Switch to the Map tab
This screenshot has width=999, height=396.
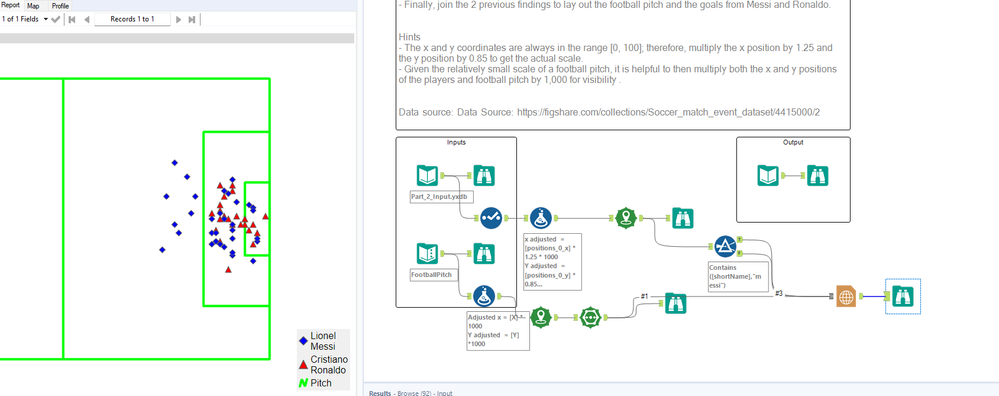click(x=33, y=5)
